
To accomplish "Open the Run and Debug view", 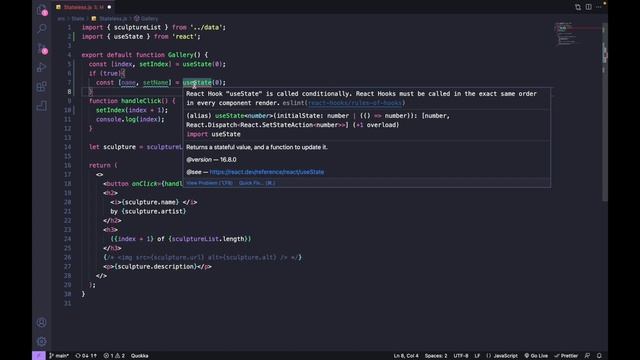I will tap(42, 67).
